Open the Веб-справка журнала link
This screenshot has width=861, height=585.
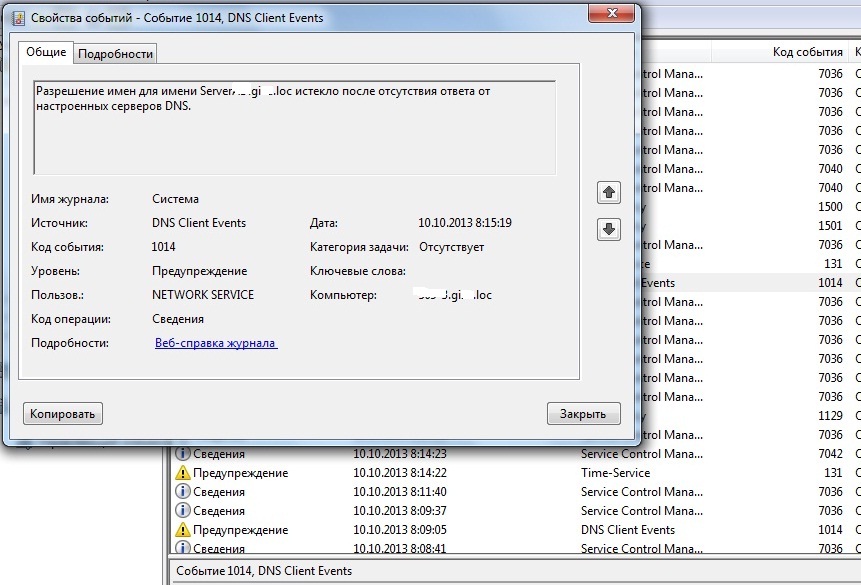click(216, 343)
